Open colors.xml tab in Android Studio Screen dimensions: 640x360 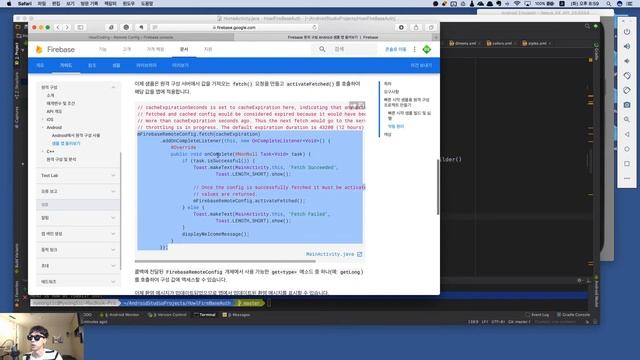(x=500, y=43)
